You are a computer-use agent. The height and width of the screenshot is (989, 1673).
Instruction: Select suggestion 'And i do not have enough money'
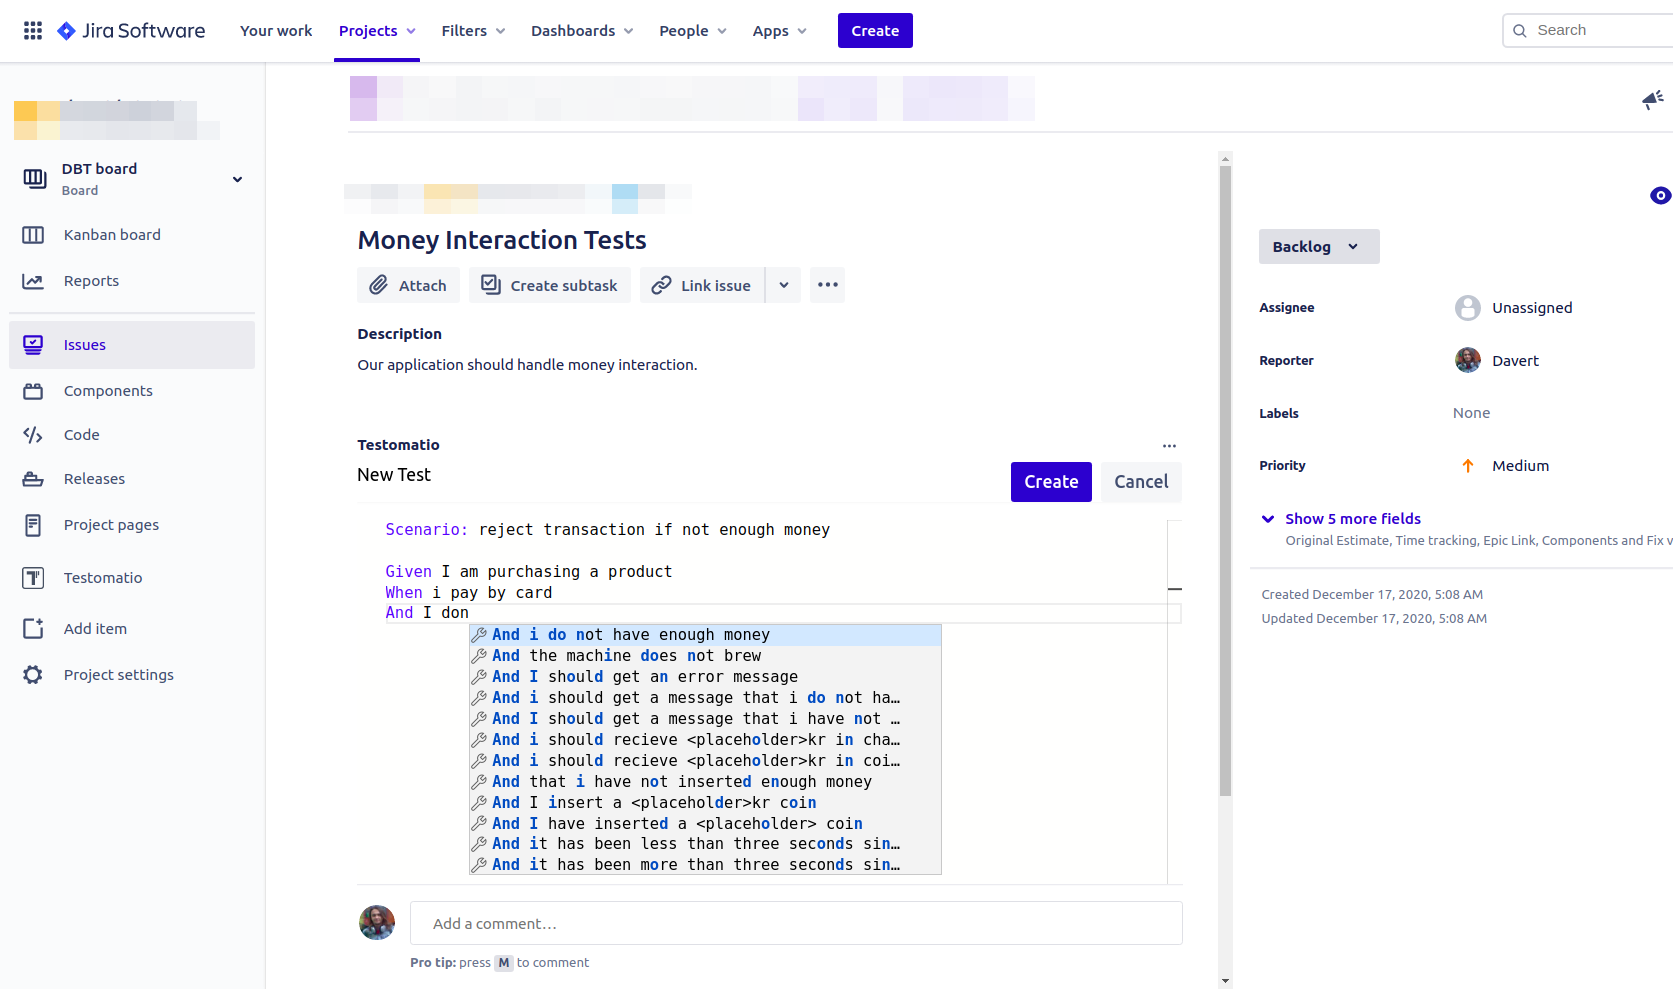pos(705,635)
